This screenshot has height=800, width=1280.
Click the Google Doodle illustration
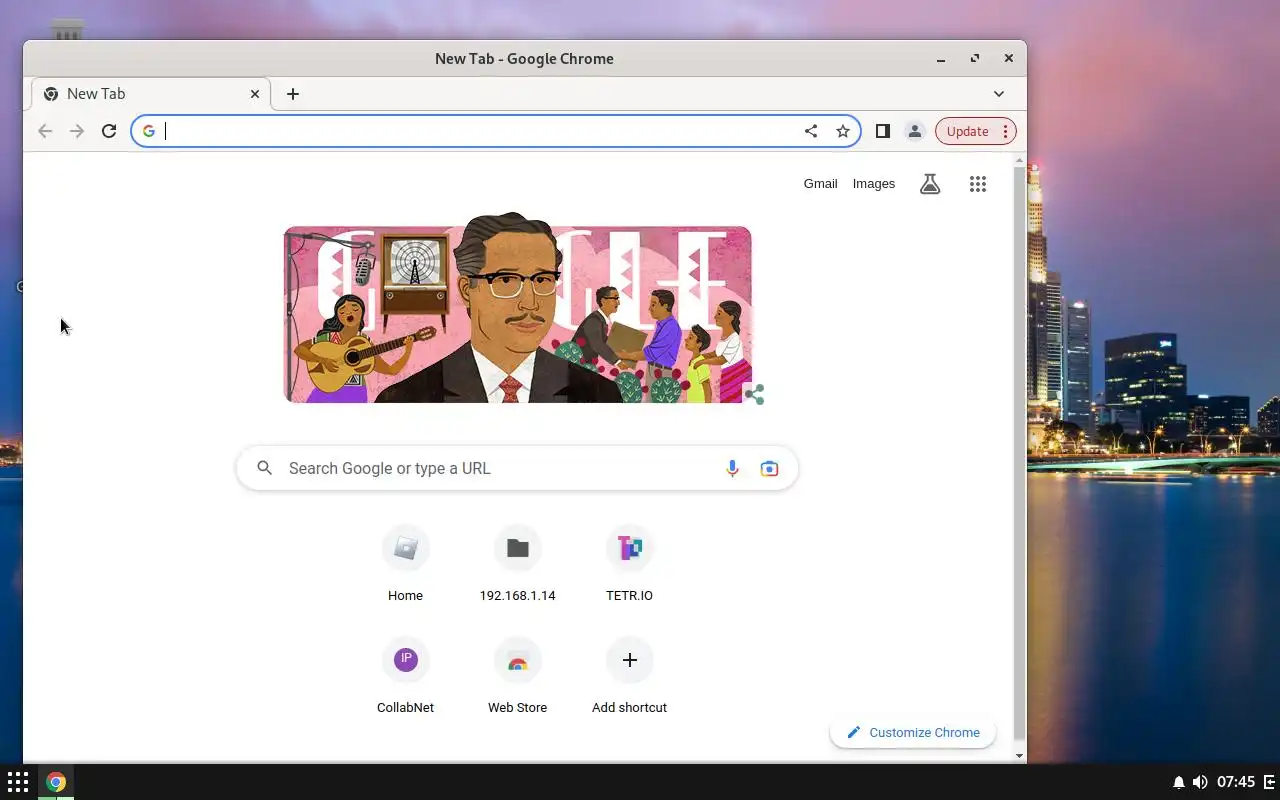click(517, 309)
